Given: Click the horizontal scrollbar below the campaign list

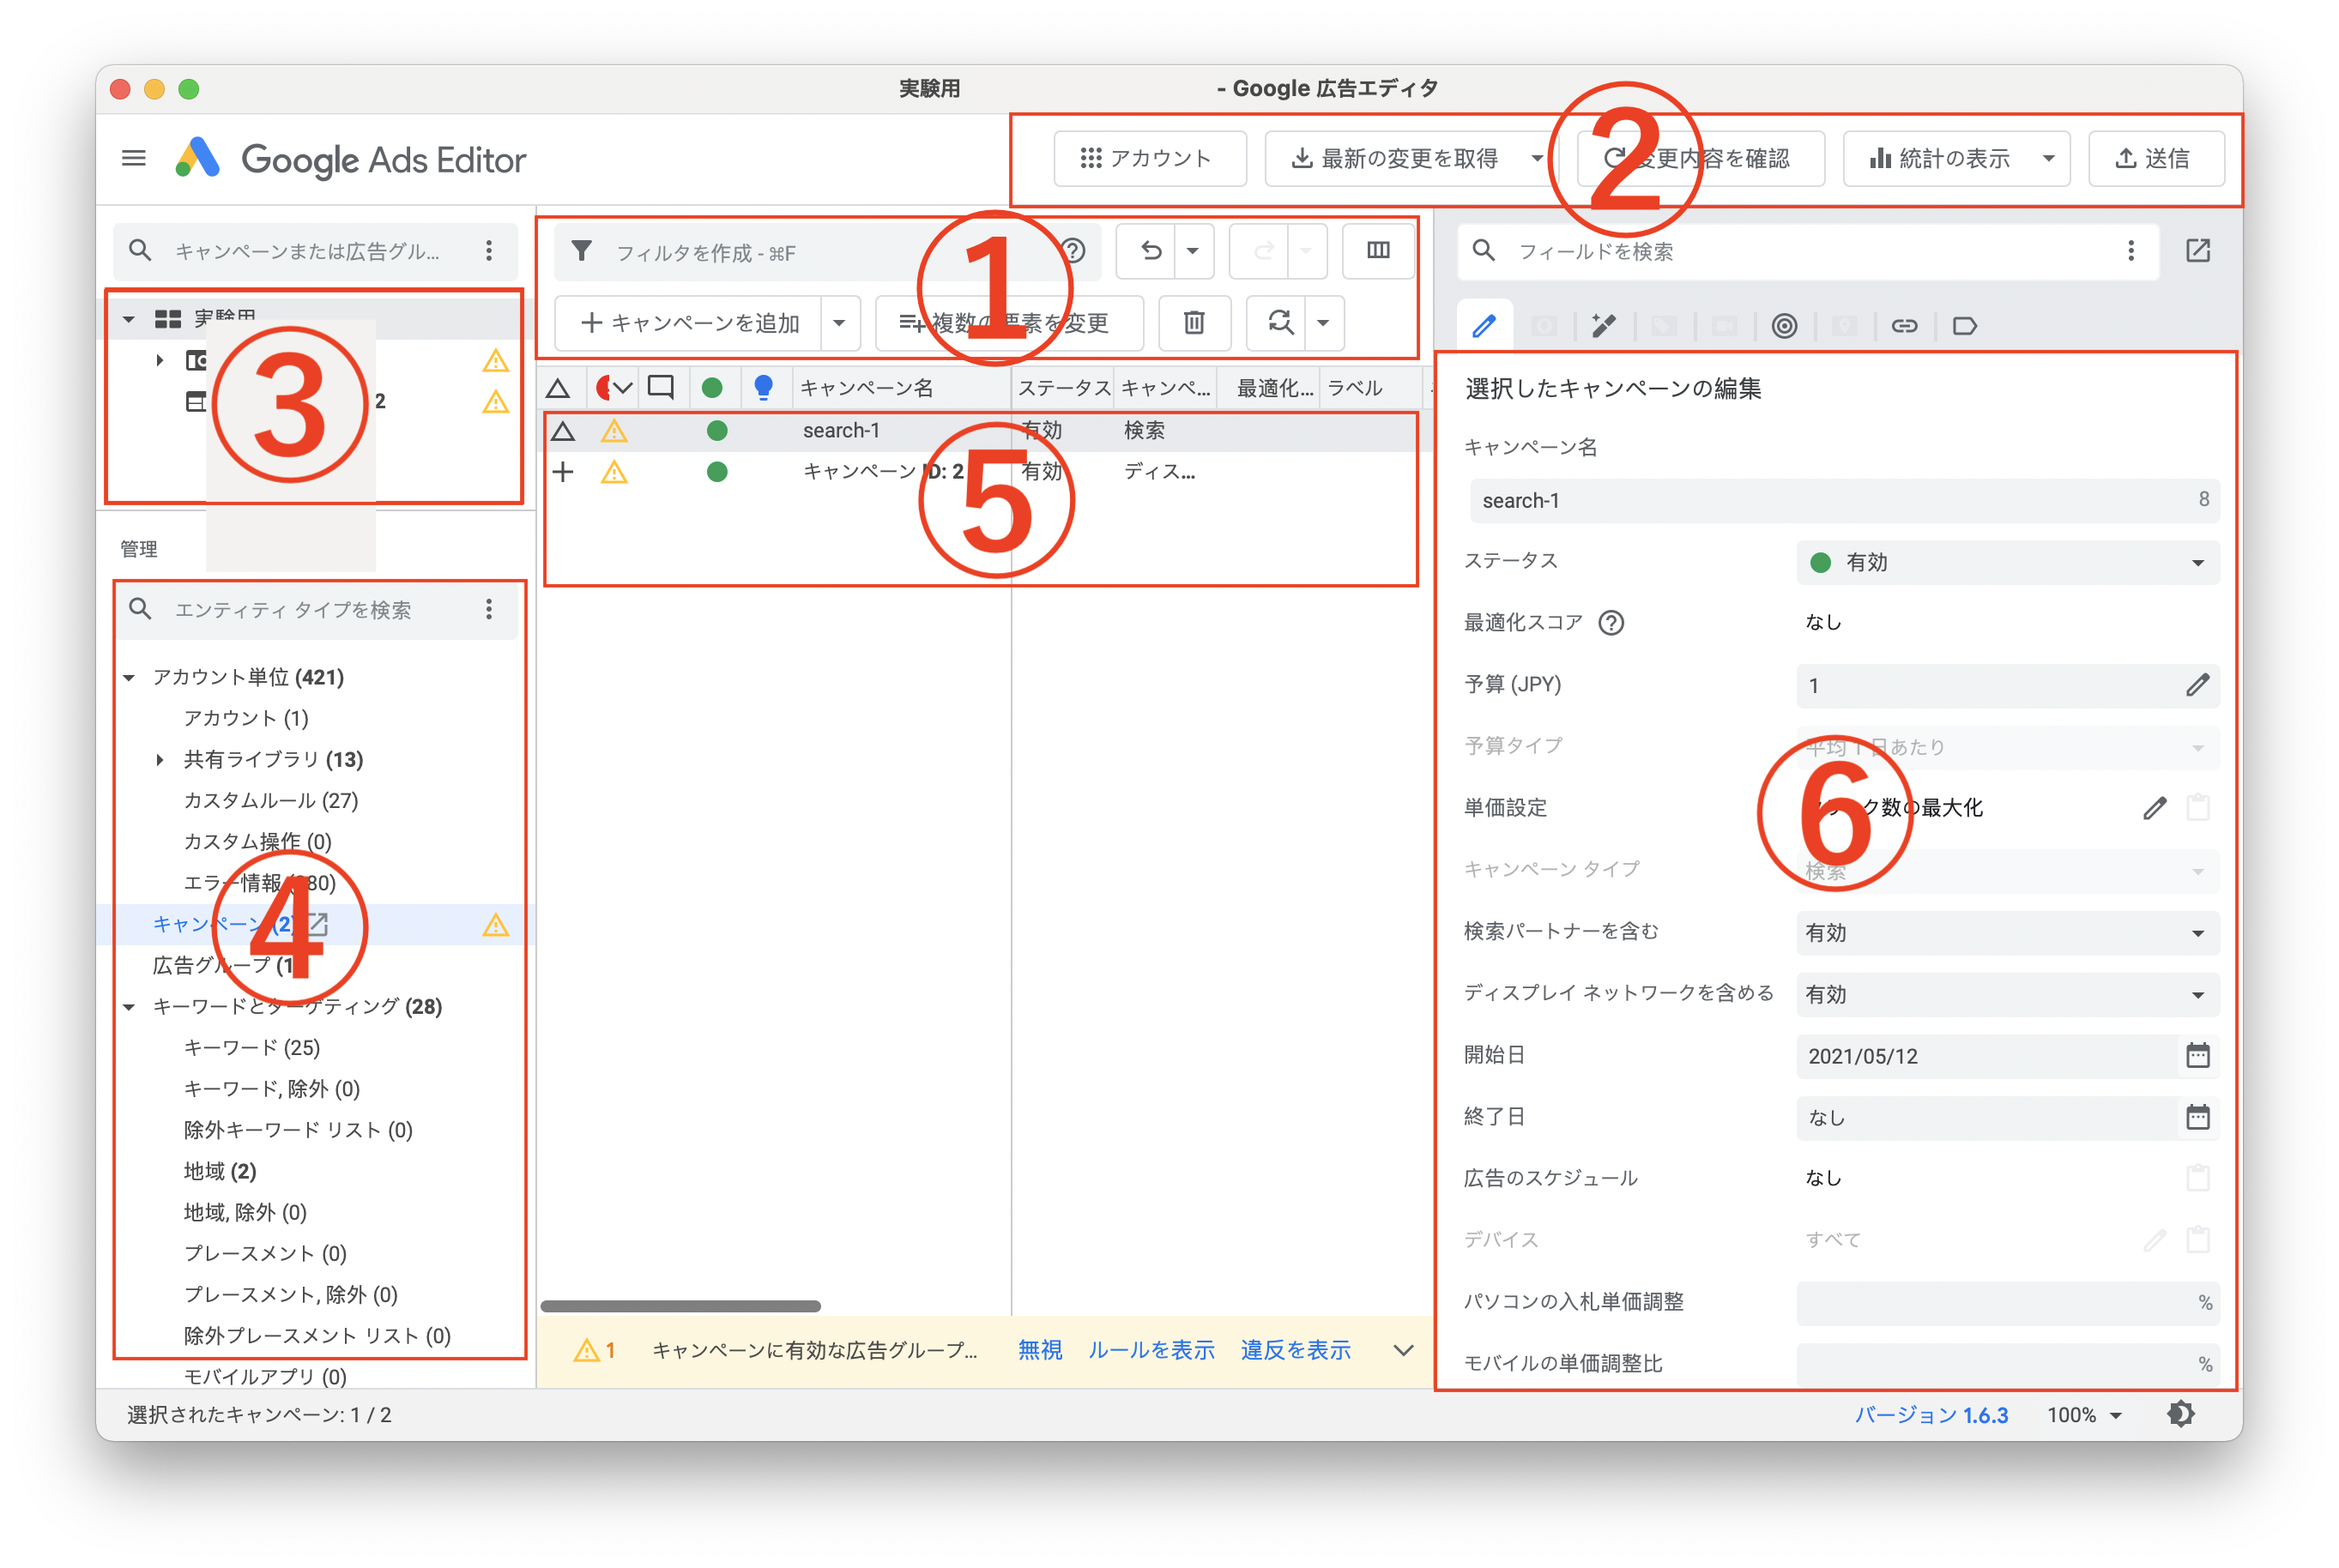Looking at the screenshot, I should 680,1305.
